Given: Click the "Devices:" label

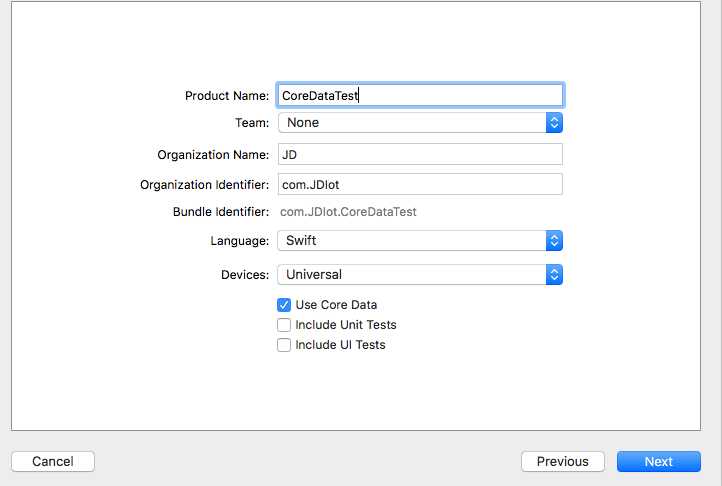Looking at the screenshot, I should [244, 274].
